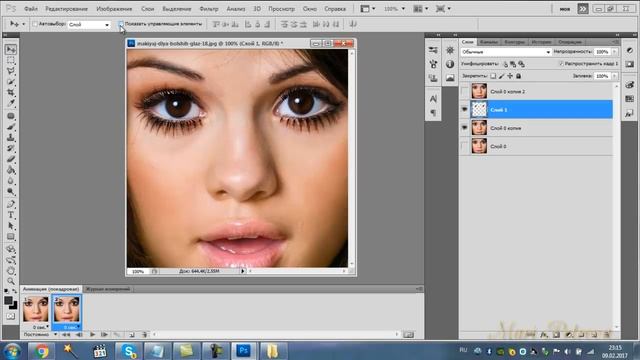Click the lock all layers icon
The height and width of the screenshot is (360, 640).
tap(518, 76)
